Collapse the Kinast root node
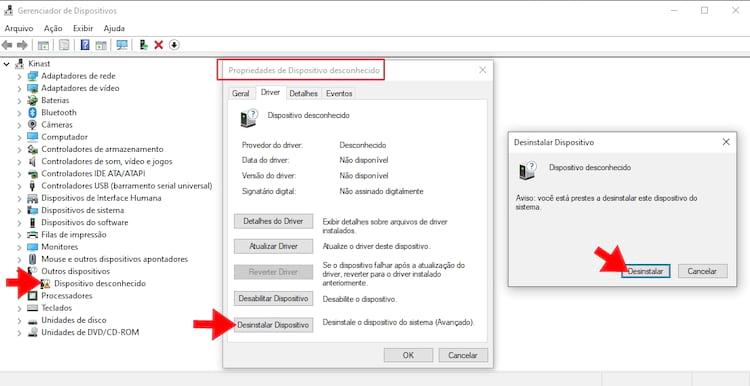750x386 pixels. 7,64
